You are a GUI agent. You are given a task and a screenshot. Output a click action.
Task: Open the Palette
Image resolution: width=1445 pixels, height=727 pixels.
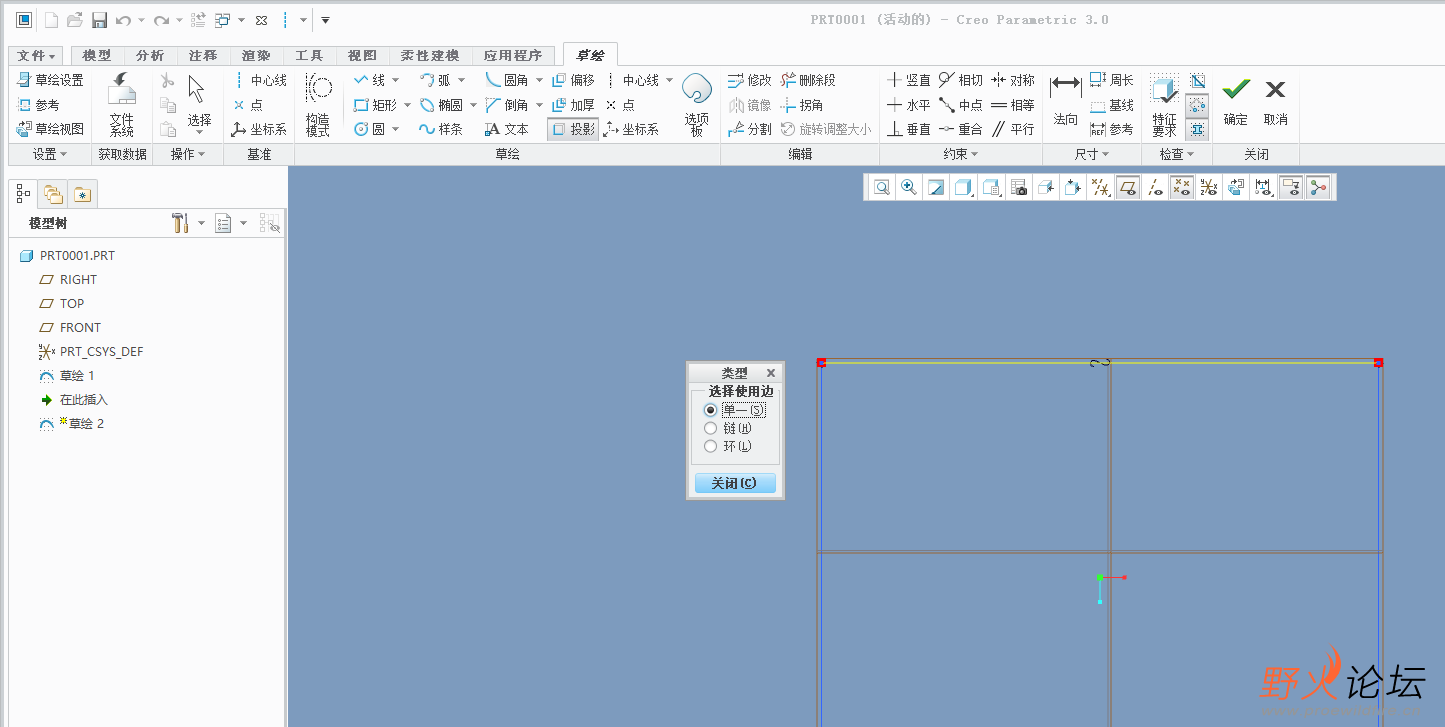pos(697,105)
